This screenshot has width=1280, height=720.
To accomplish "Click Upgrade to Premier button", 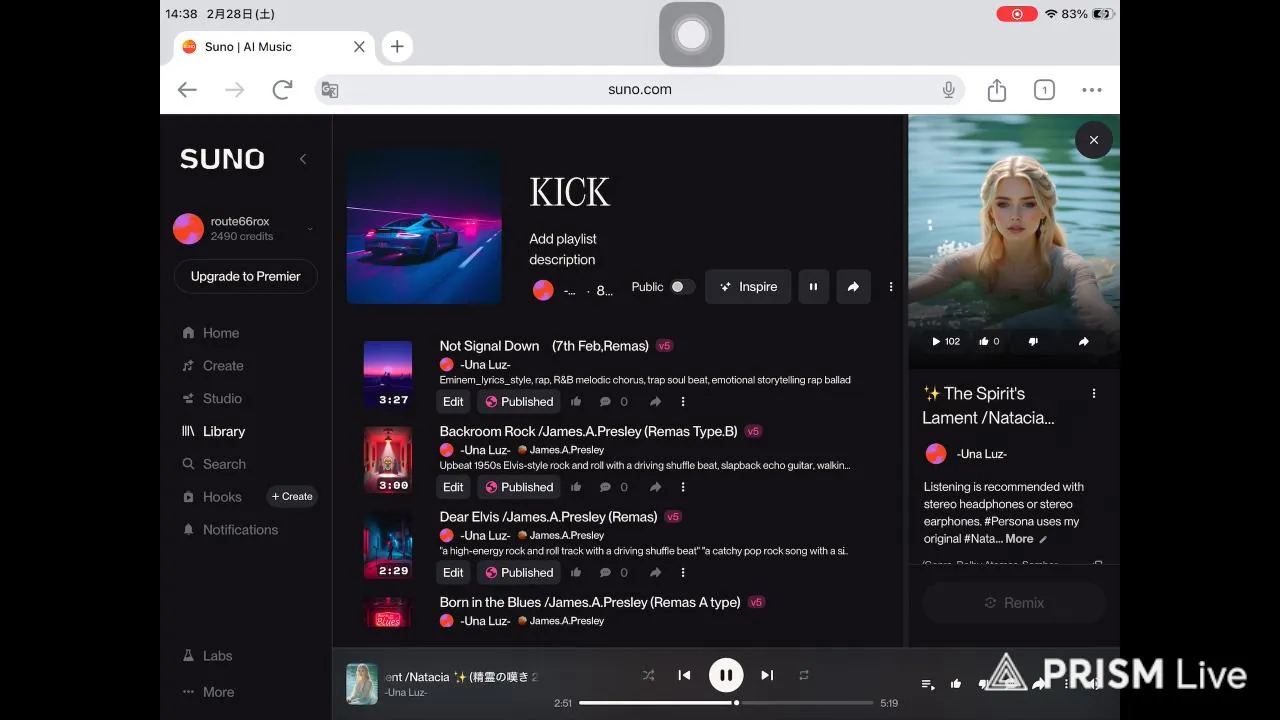I will pyautogui.click(x=245, y=276).
